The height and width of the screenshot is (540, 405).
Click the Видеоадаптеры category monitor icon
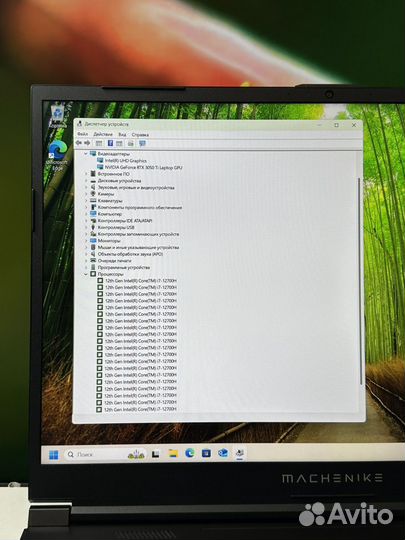point(93,154)
